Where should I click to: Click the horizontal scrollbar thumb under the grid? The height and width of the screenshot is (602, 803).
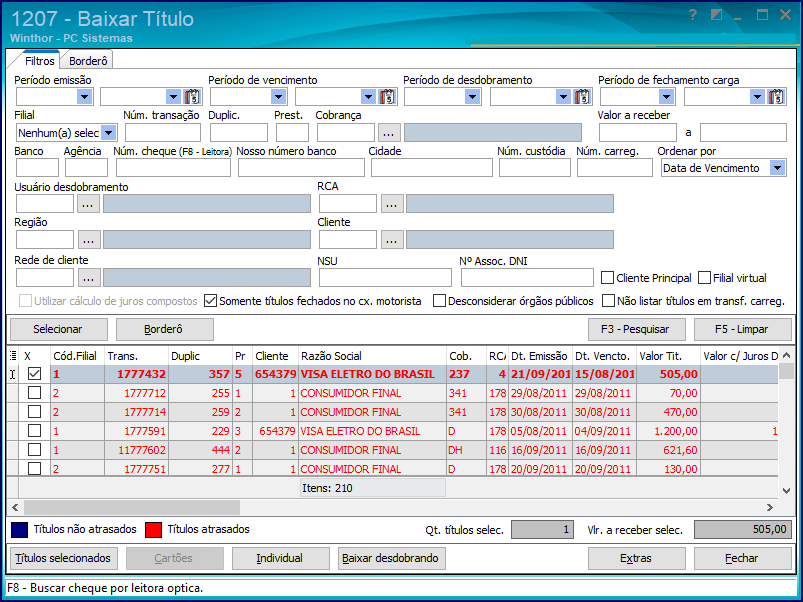point(132,507)
